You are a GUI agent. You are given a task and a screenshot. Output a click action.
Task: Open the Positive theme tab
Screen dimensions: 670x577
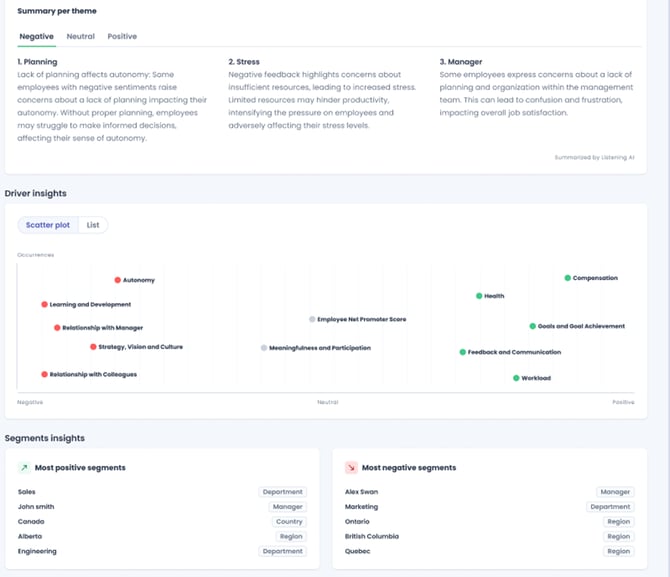122,36
